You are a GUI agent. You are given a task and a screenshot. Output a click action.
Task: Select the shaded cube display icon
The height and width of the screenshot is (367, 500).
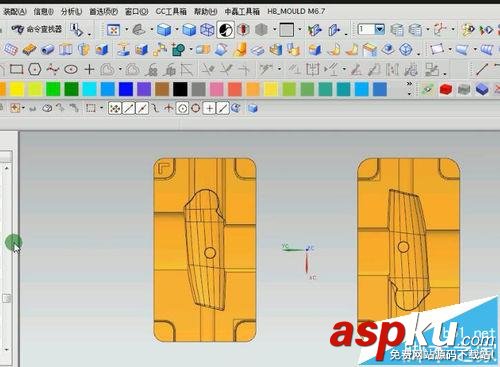point(189,30)
